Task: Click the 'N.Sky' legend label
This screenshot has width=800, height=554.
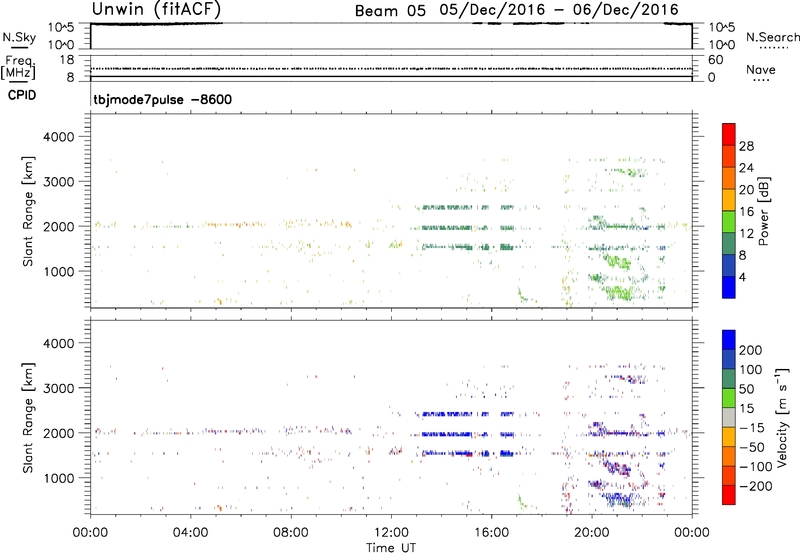Action: pyautogui.click(x=19, y=38)
